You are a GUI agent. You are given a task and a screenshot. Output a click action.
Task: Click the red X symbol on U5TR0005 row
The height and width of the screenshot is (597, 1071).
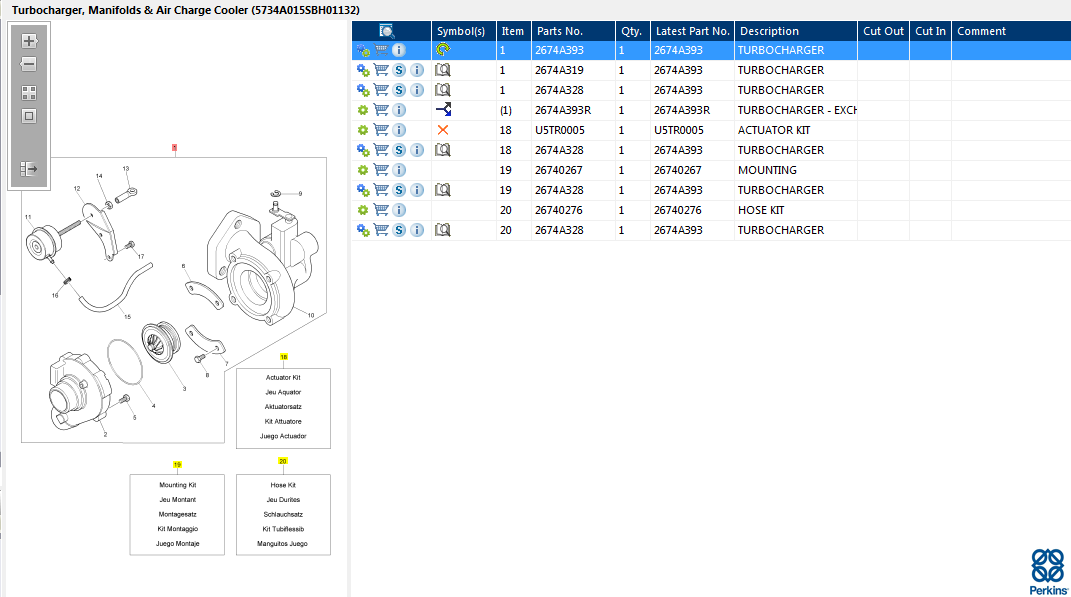tap(443, 130)
